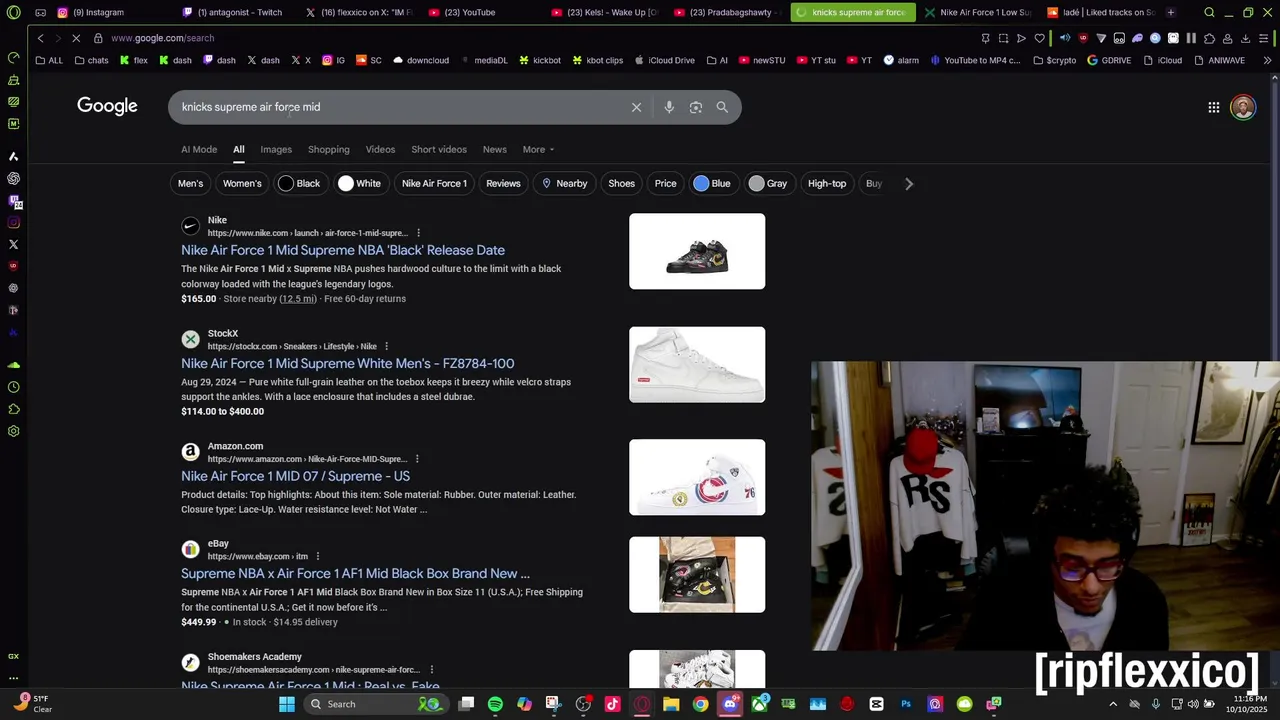The width and height of the screenshot is (1280, 720).
Task: Click the Google logo
Action: [x=107, y=106]
